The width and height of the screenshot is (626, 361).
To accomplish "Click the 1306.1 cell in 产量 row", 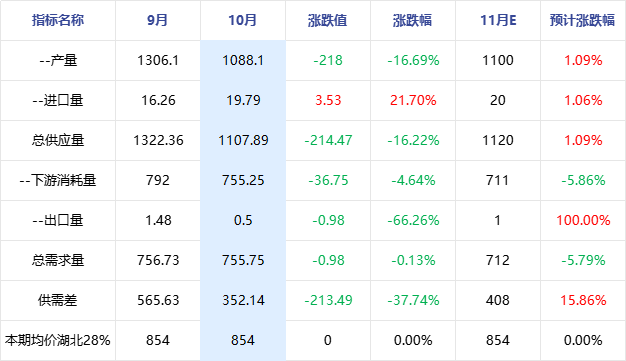I will (158, 60).
